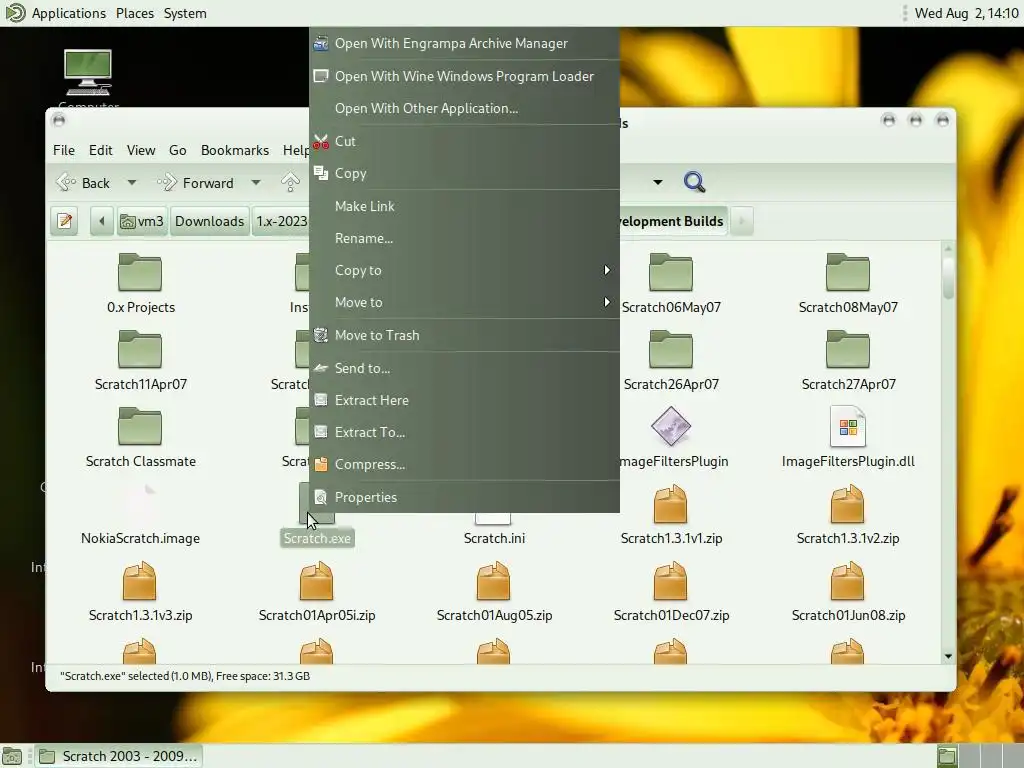Screen dimensions: 1024x768
Task: Click the Back button
Action: point(84,183)
